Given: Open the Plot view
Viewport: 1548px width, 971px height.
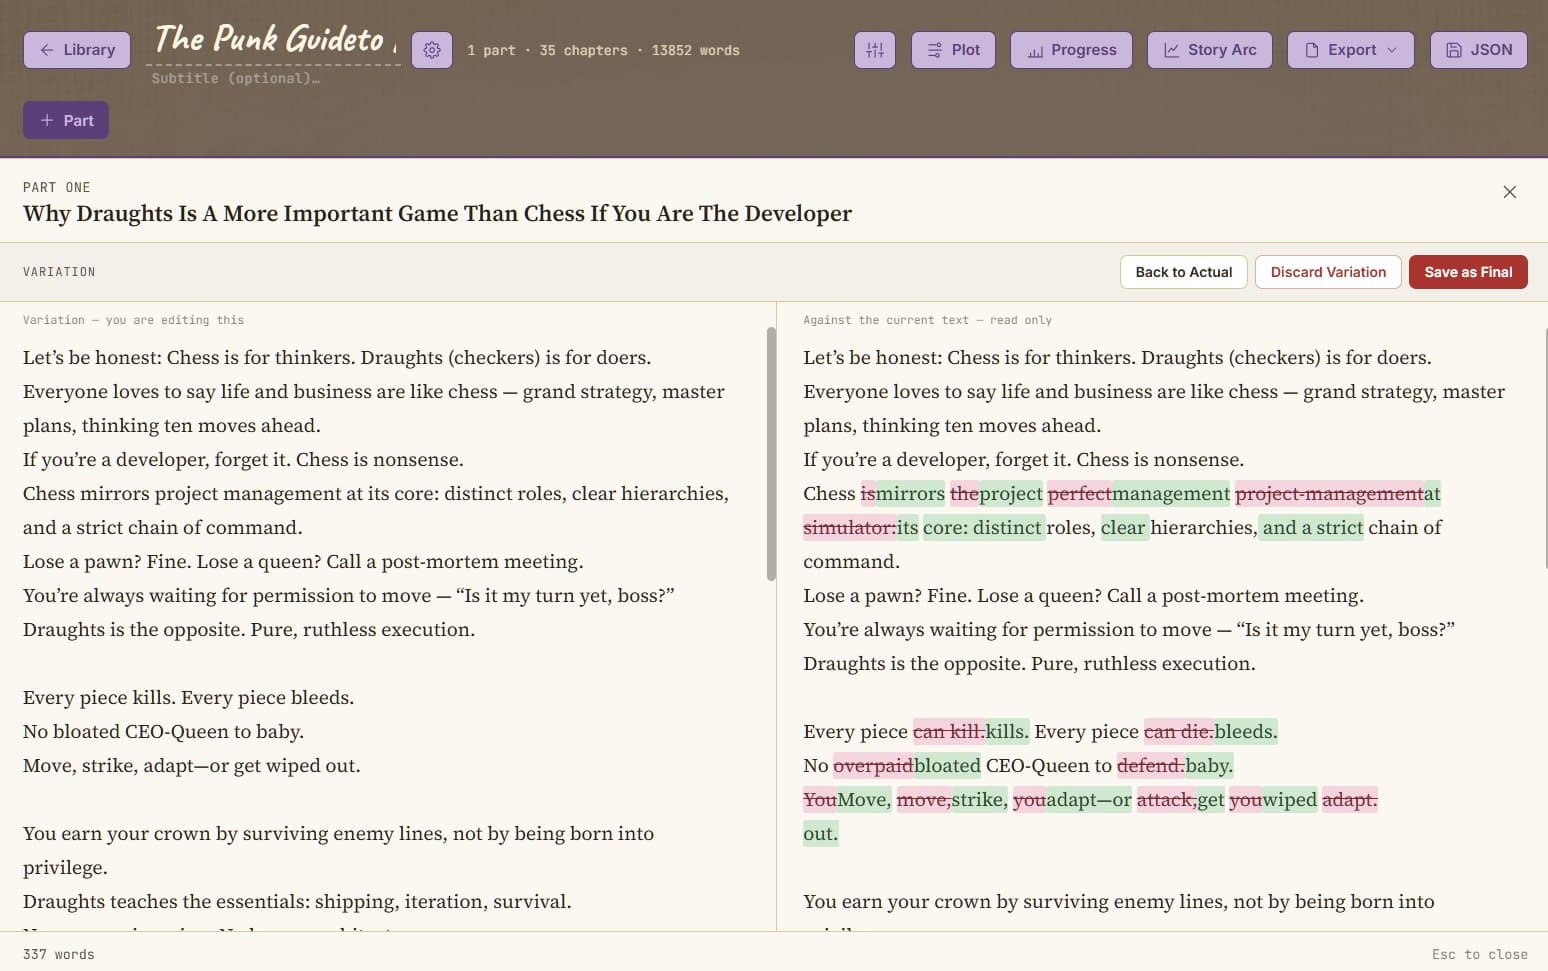Looking at the screenshot, I should click(x=953, y=50).
